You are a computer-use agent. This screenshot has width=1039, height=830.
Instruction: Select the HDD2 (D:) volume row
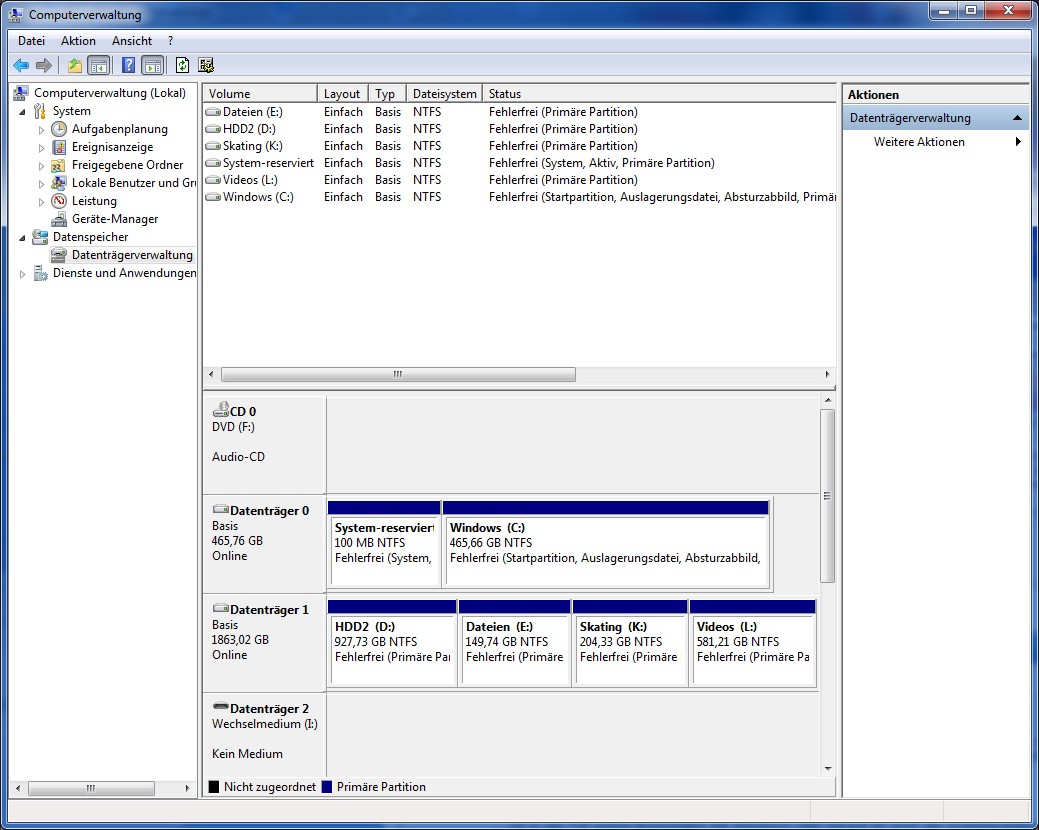click(x=520, y=129)
